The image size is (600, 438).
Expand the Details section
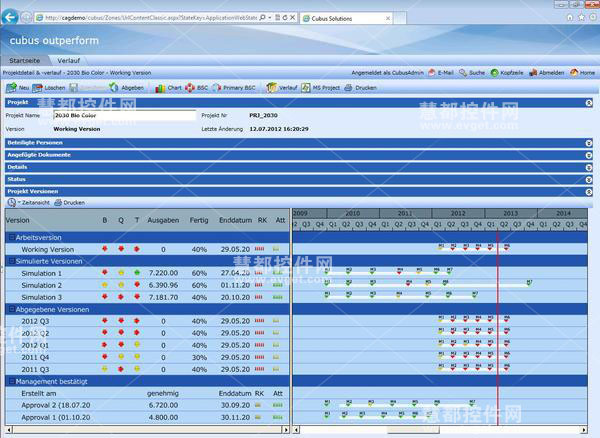coord(589,167)
